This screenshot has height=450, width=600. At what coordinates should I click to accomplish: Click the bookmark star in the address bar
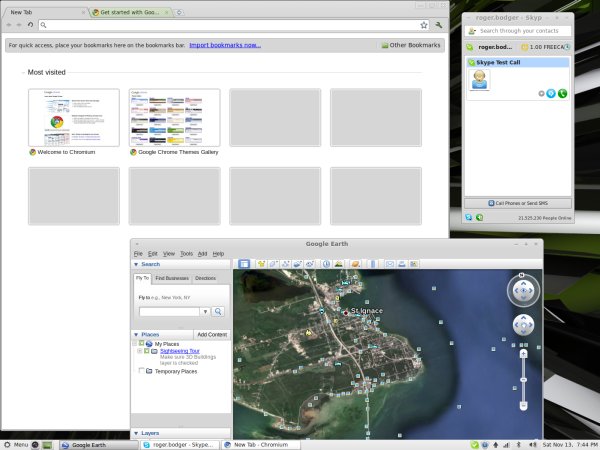[x=424, y=24]
